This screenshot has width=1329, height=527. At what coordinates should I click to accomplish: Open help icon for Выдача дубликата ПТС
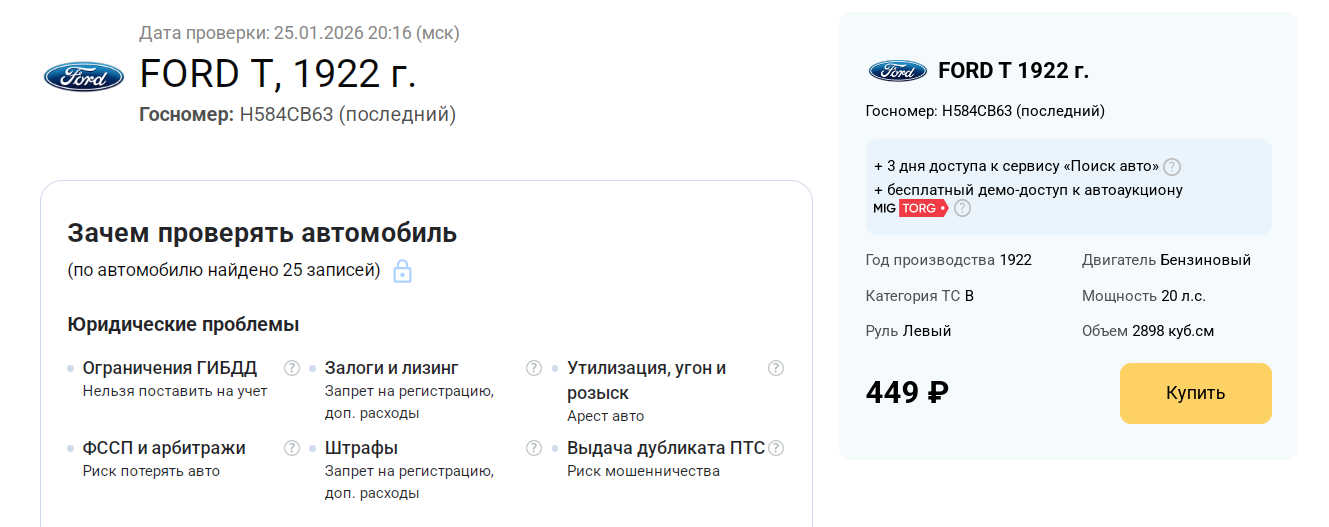pos(776,448)
